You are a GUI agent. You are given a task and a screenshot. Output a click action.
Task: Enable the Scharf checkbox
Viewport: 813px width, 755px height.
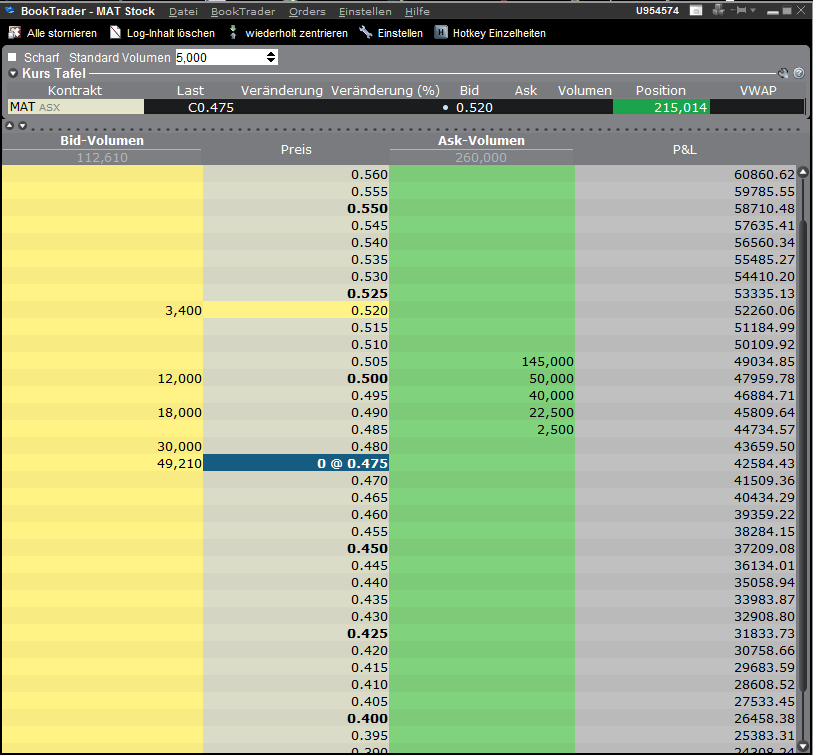(13, 58)
